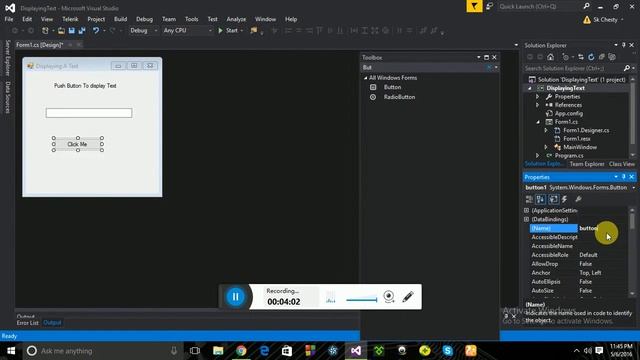640x360 pixels.
Task: Select Button control in the Toolbox
Action: pos(392,87)
